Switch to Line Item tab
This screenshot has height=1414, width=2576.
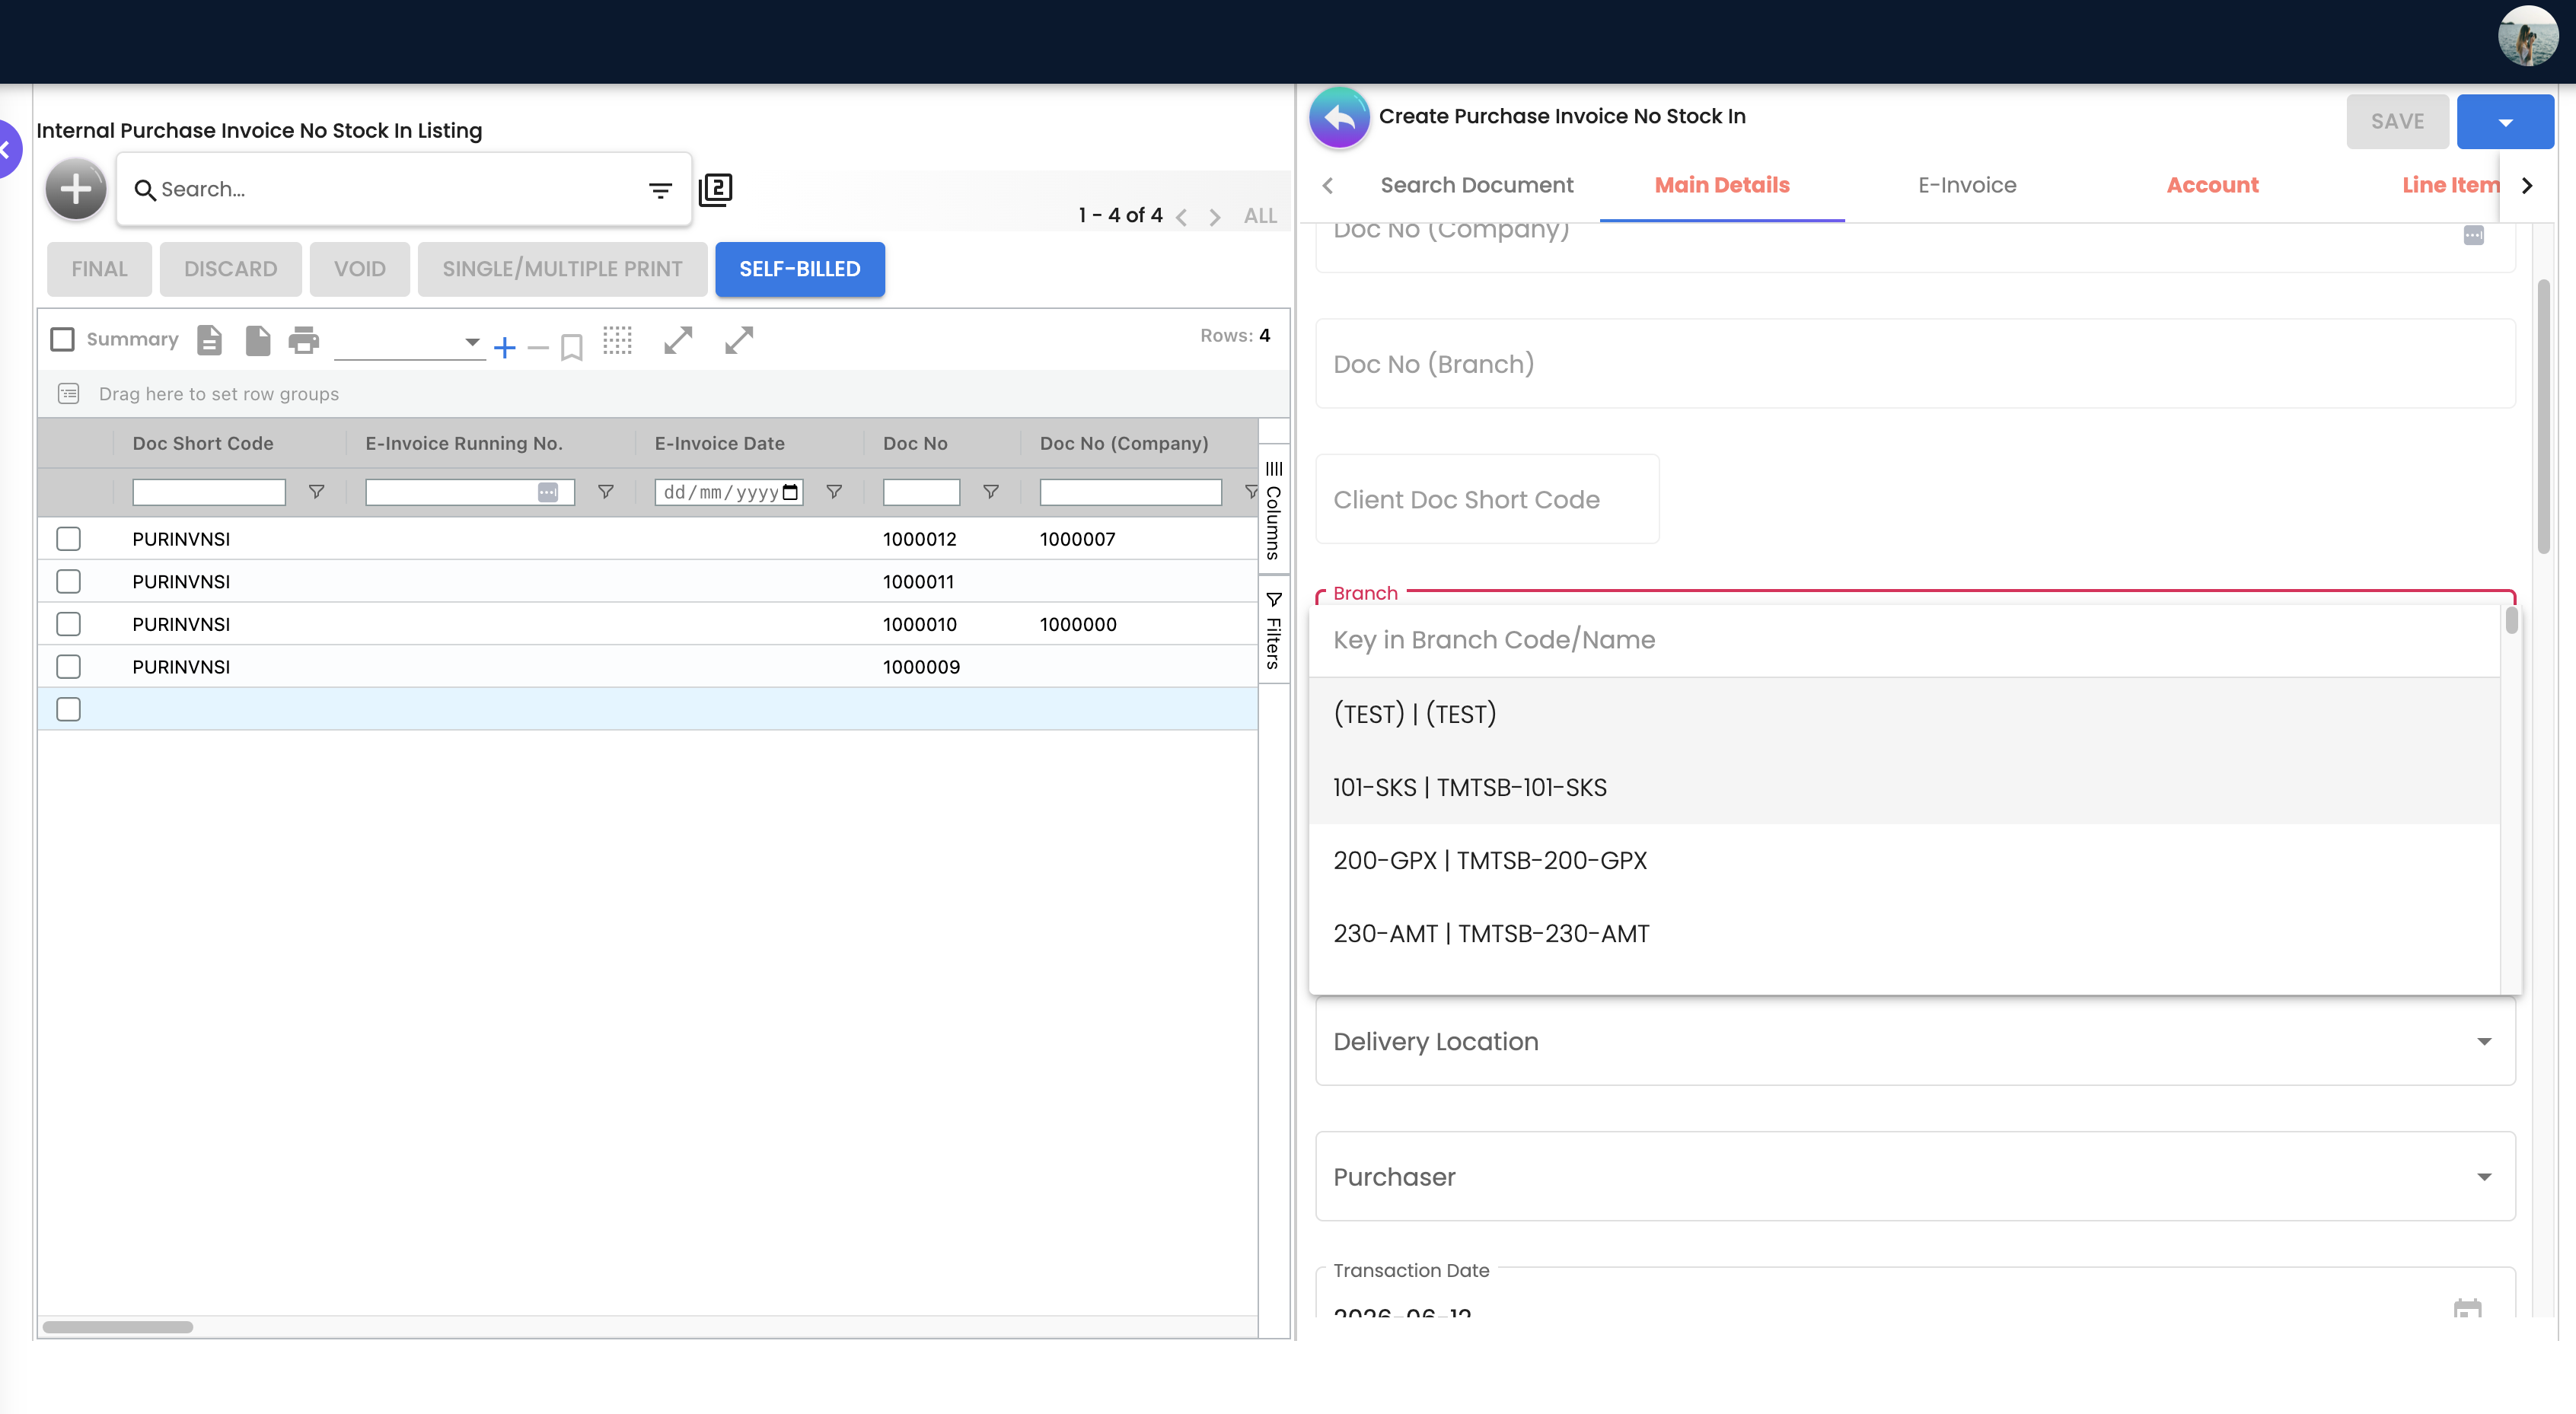2450,185
